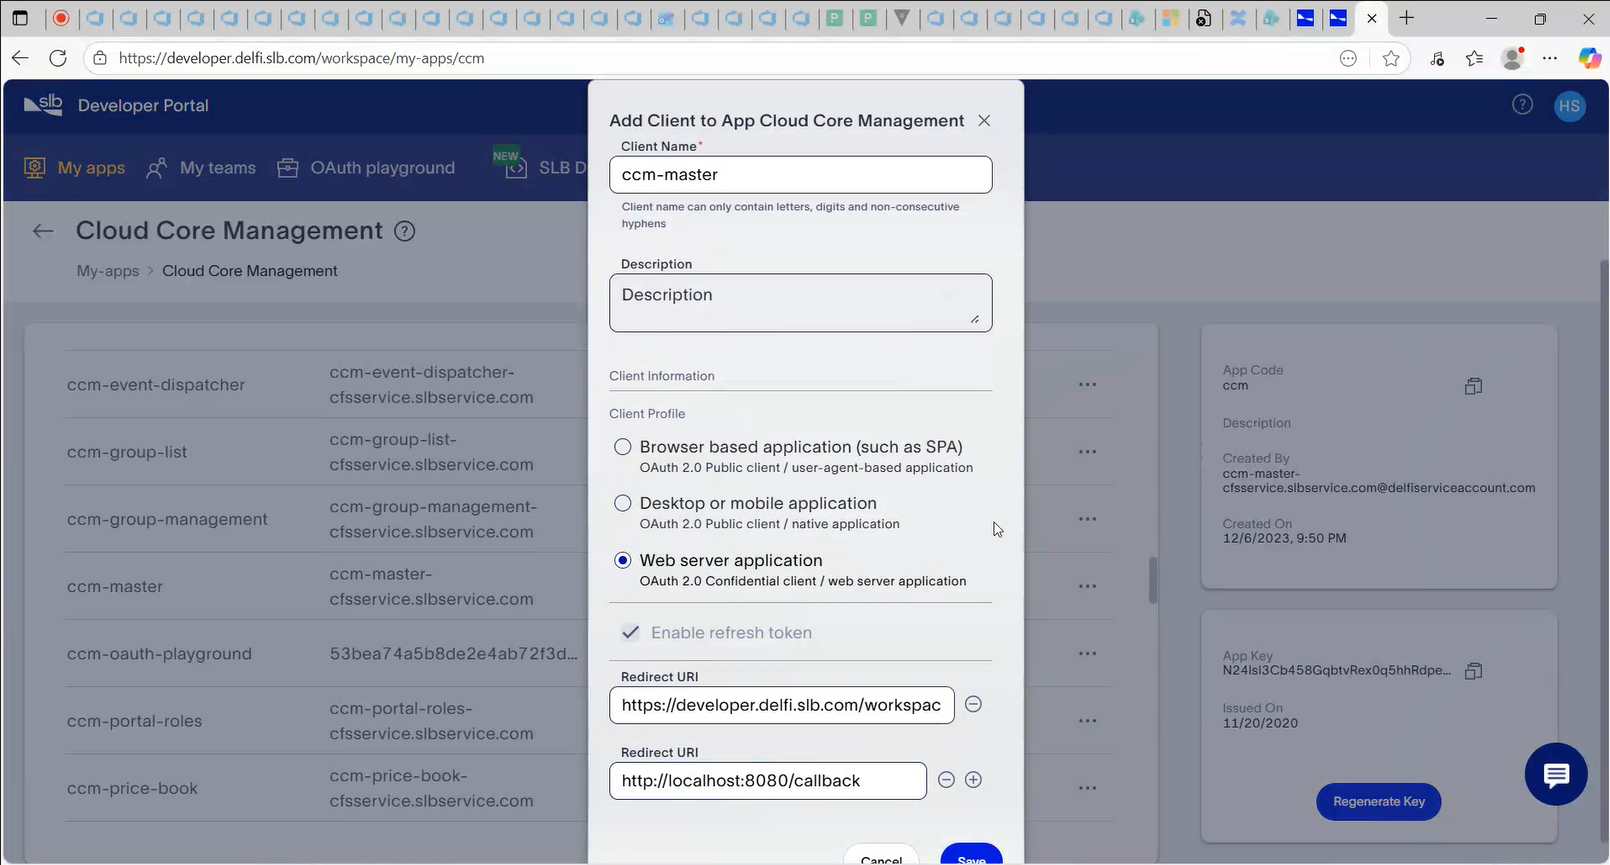Click the localhost callback Redirect URI field

click(768, 781)
